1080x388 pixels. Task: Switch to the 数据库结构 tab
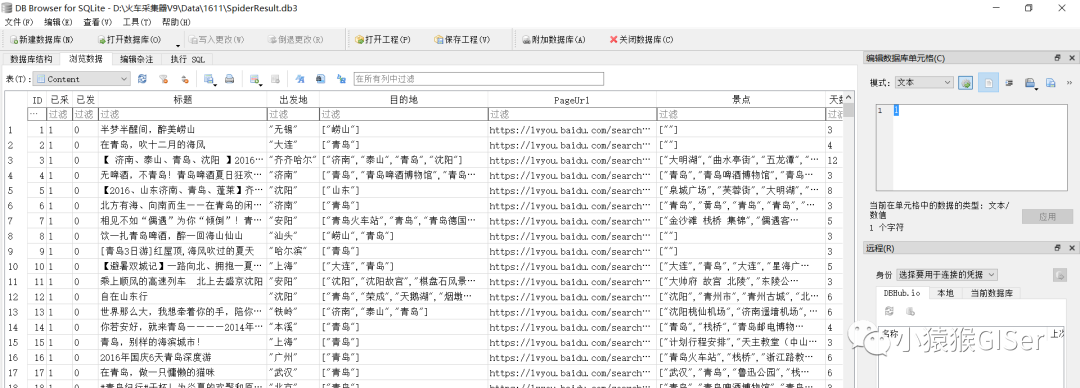pos(31,59)
